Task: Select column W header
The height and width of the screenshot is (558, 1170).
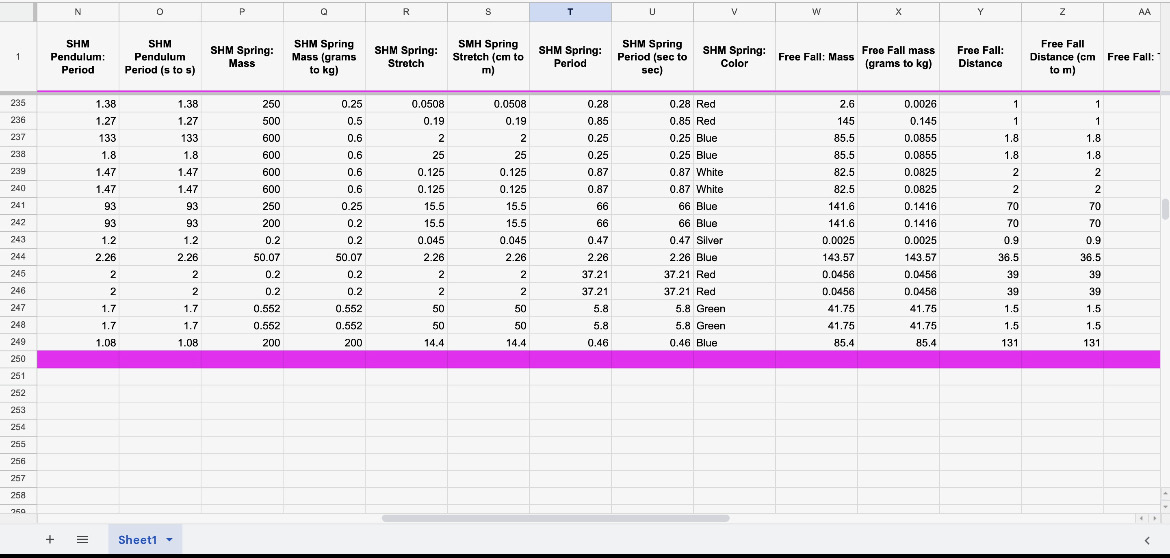Action: coord(817,12)
